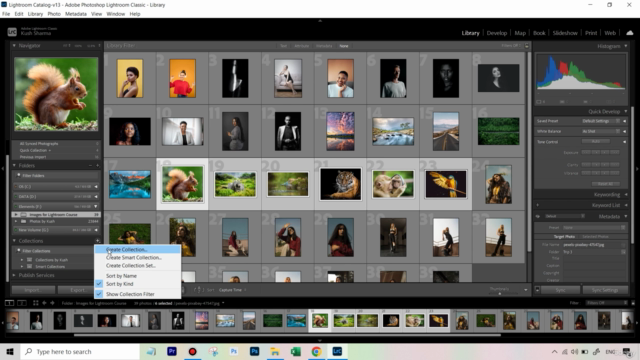Screen dimensions: 640x360
Task: Click the Import... button
Action: 33,290
